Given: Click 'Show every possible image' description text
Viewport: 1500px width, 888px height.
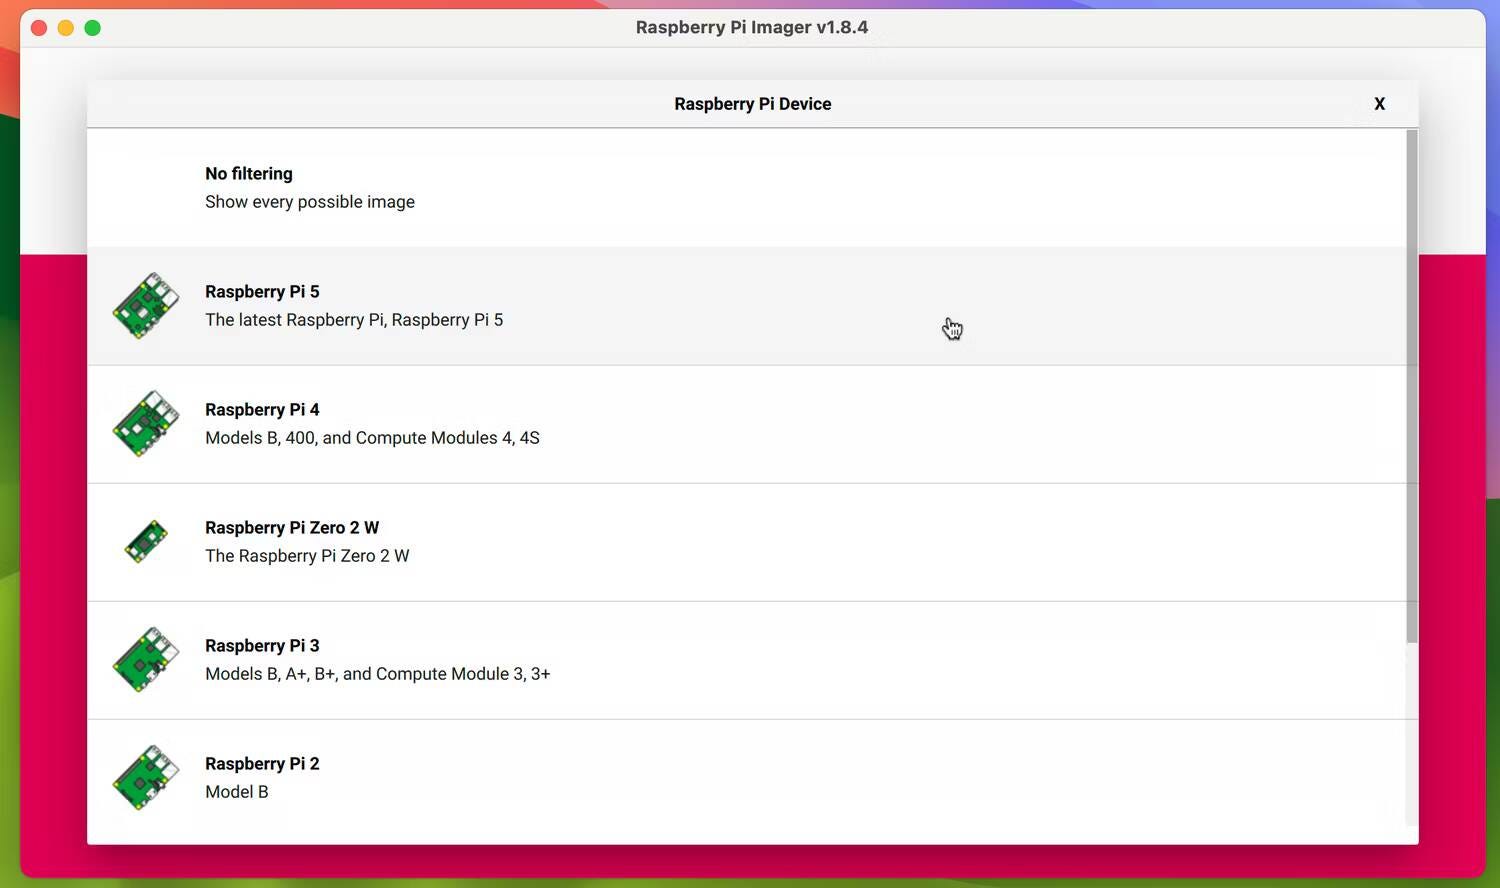Looking at the screenshot, I should coord(310,201).
